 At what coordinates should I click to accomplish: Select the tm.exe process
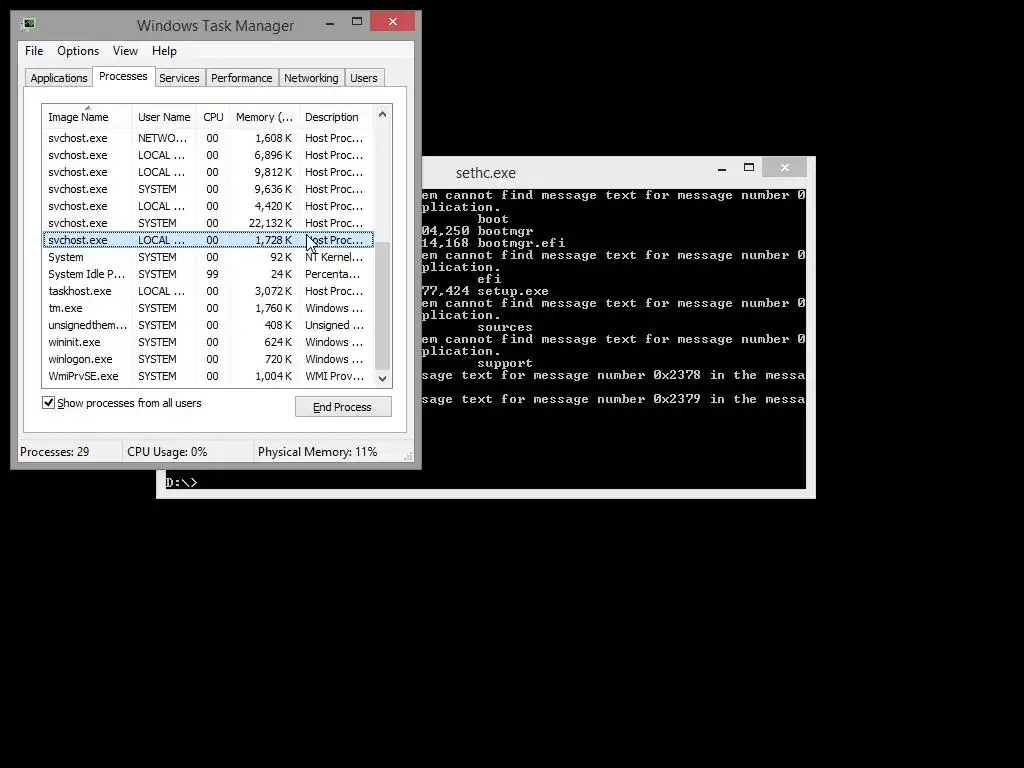(x=208, y=308)
